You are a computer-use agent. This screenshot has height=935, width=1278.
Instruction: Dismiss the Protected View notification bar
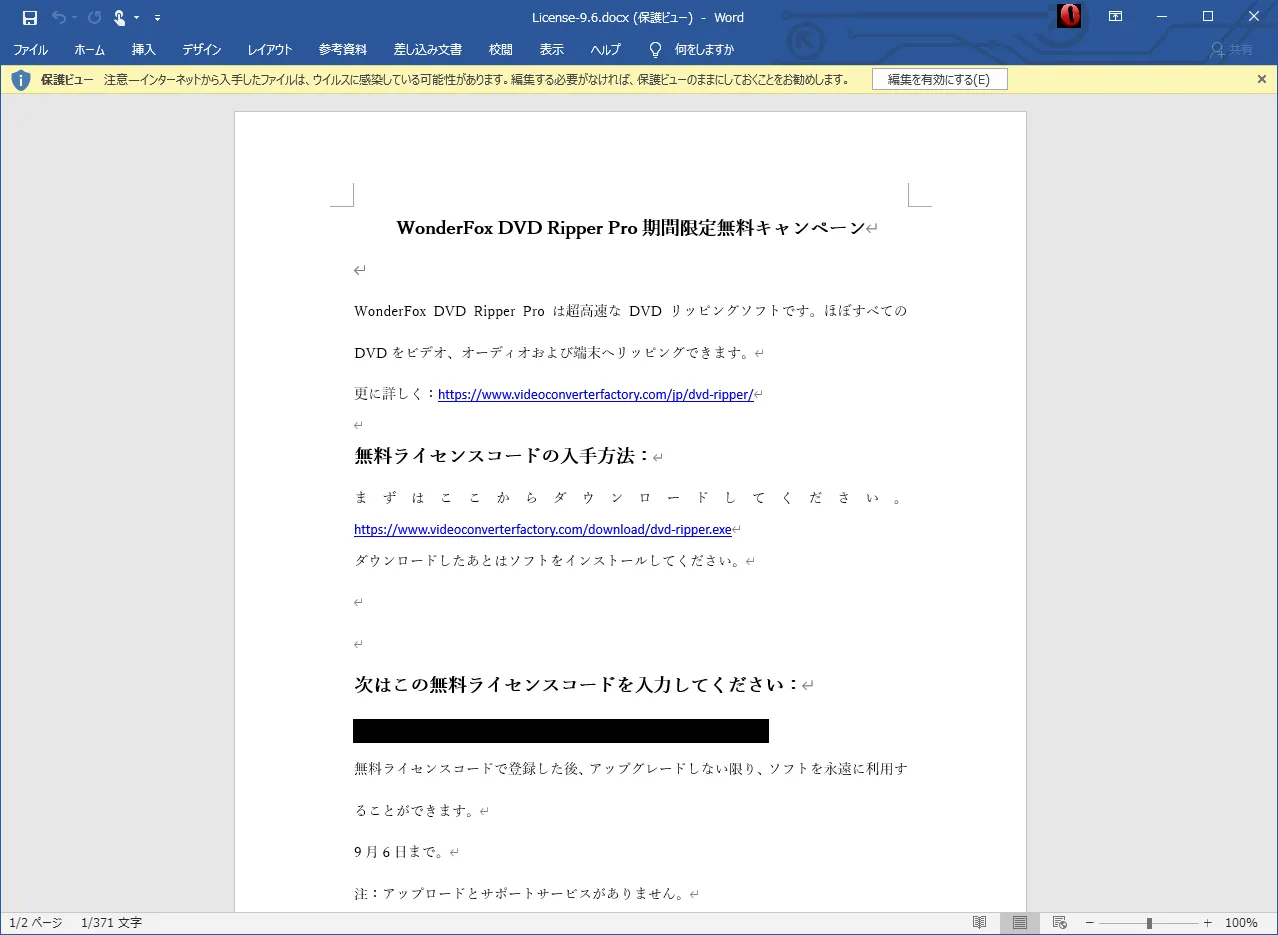pos(1262,79)
